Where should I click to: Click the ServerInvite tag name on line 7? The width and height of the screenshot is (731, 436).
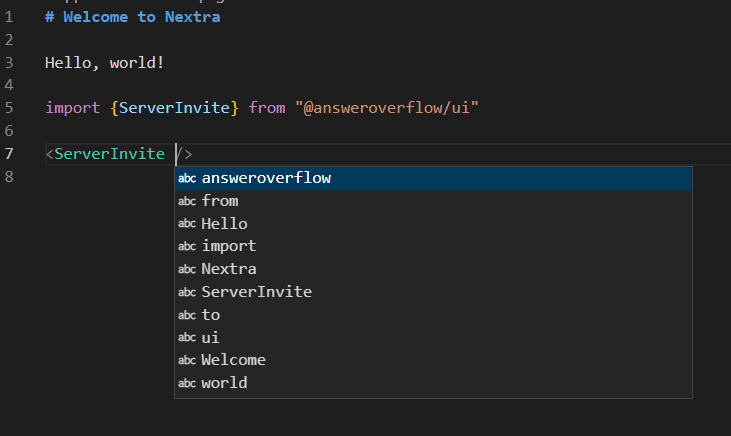tap(109, 154)
